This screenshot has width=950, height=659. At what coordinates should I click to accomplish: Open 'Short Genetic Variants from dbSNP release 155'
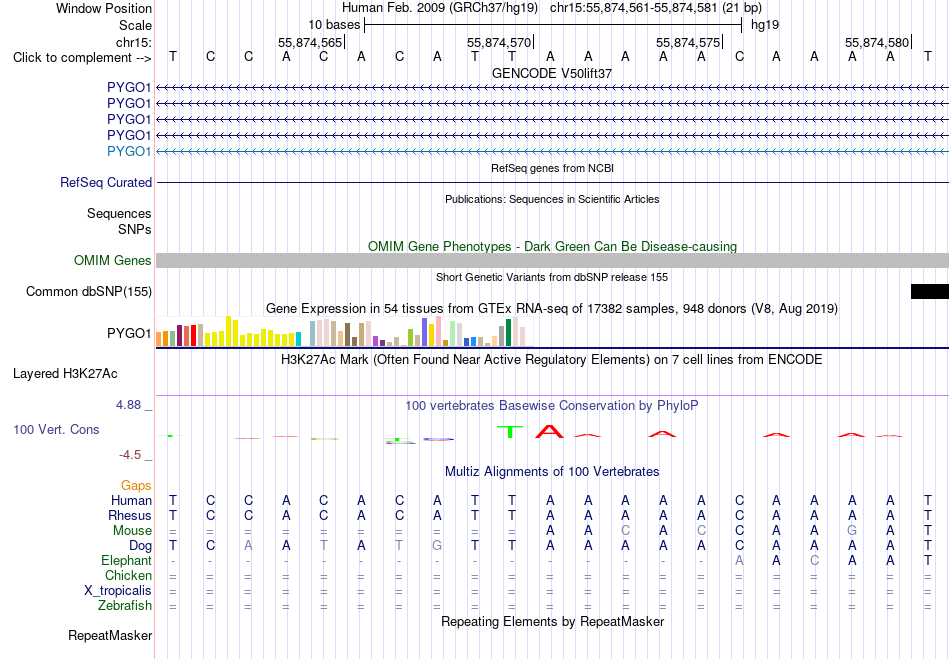point(552,277)
